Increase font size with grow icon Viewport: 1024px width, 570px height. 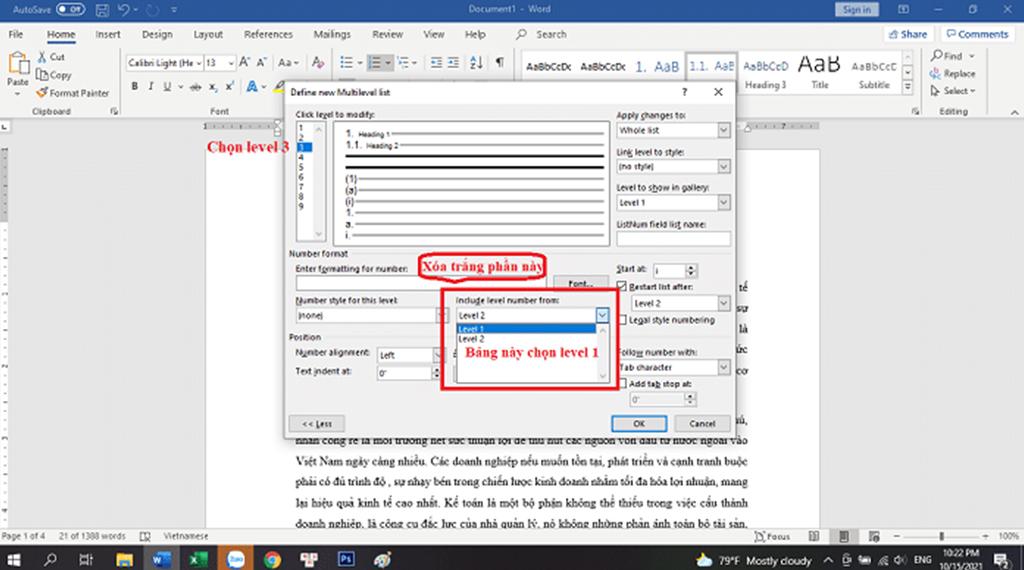[x=244, y=63]
